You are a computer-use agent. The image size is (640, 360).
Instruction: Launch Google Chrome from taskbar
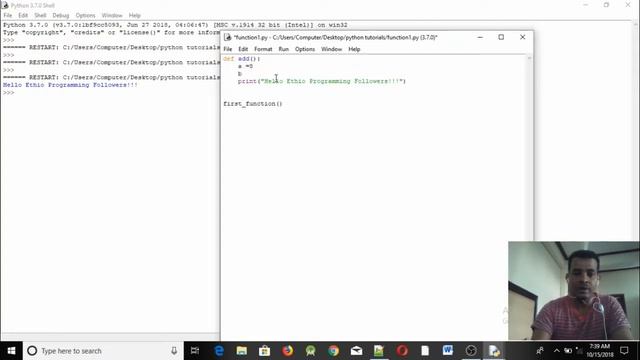tap(333, 351)
